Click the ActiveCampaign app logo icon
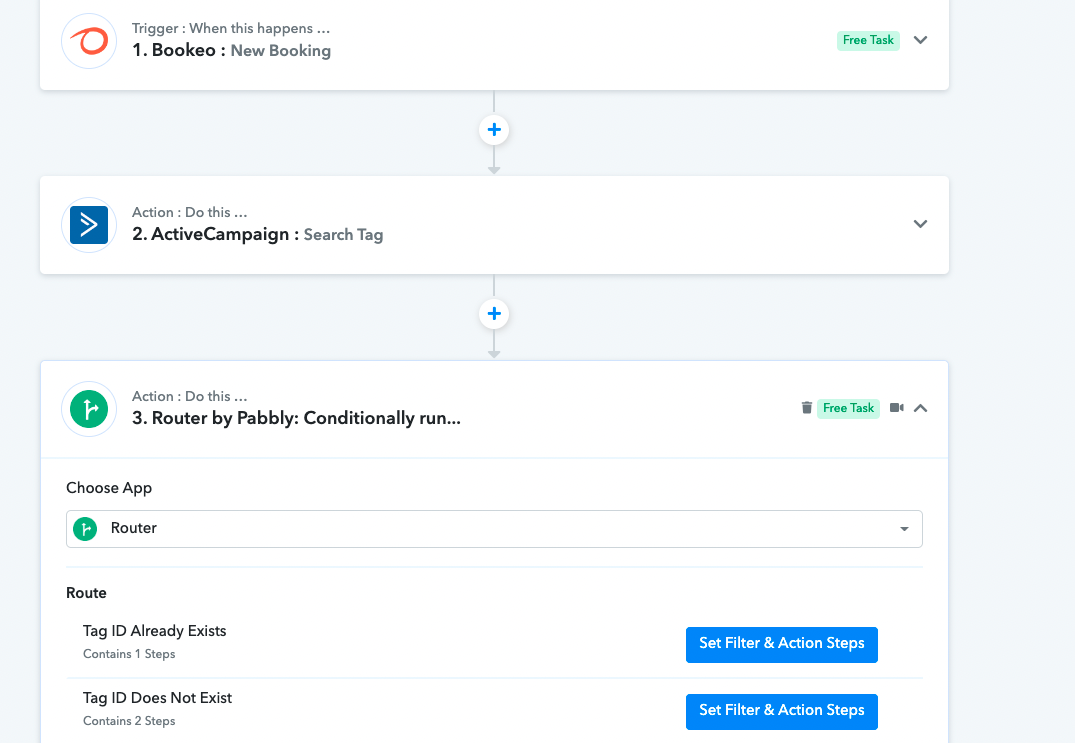Screen dimensions: 1075x743 click(x=89, y=225)
